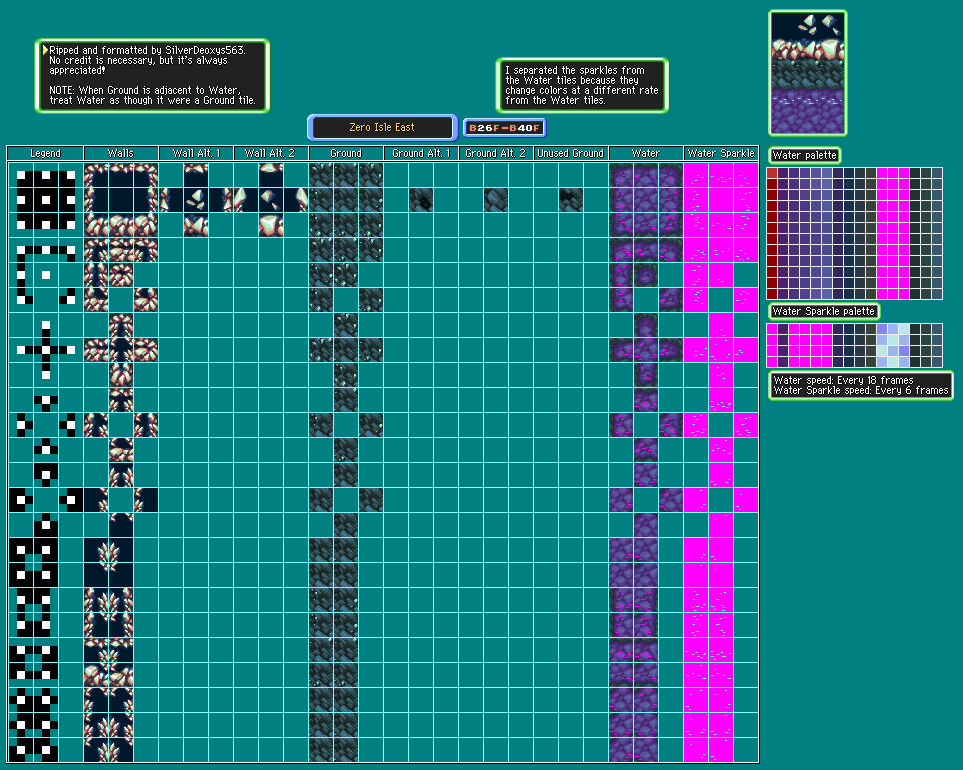Screen dimensions: 963x770
Task: Click the "Water speed: Every 18 frames" line
Action: [843, 380]
